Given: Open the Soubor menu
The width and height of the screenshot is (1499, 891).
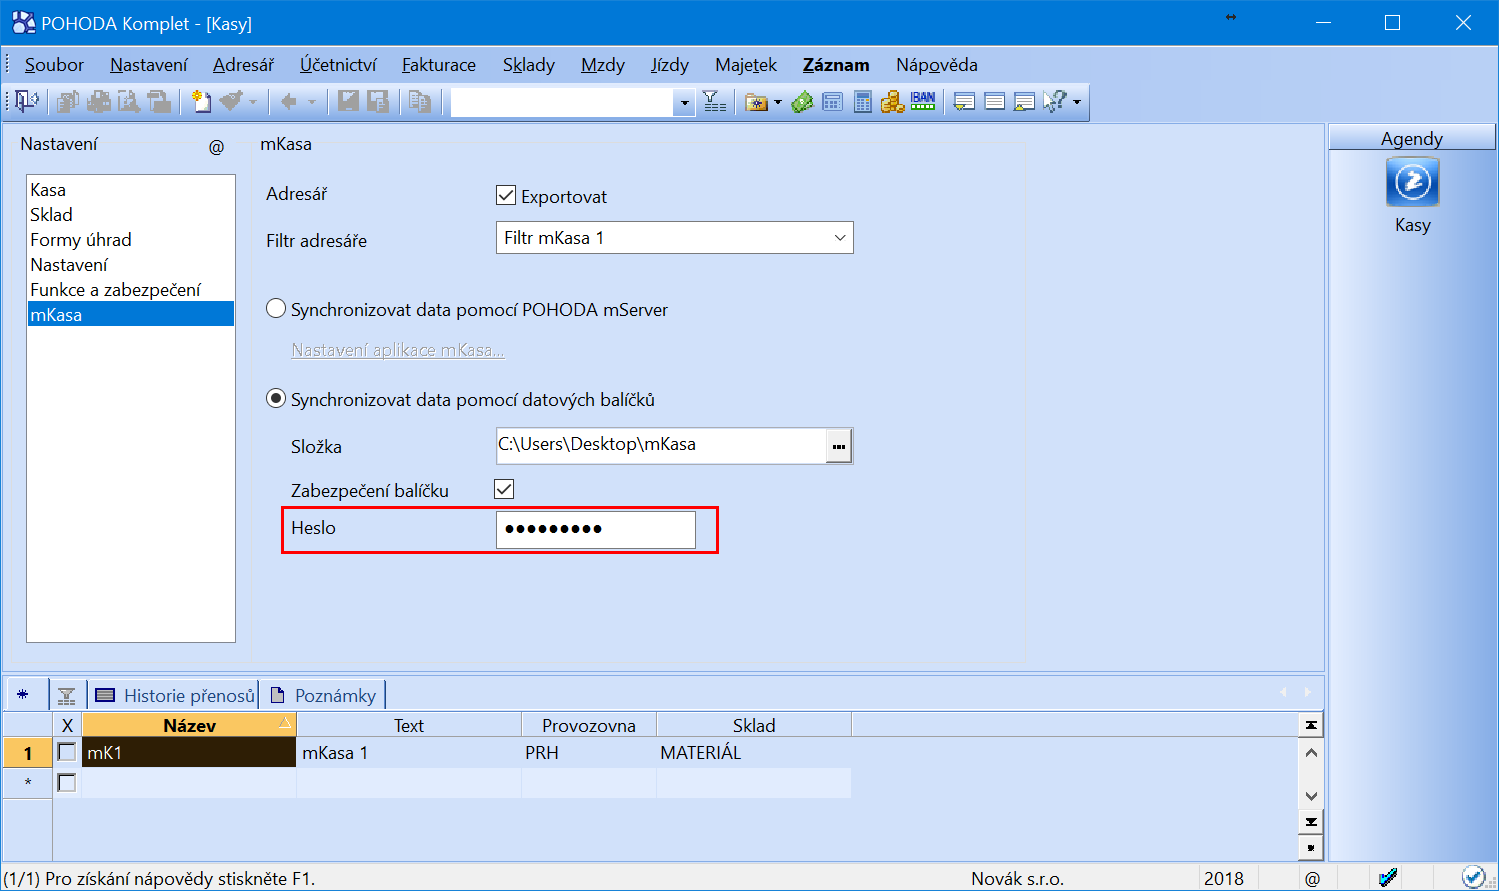Looking at the screenshot, I should point(54,65).
